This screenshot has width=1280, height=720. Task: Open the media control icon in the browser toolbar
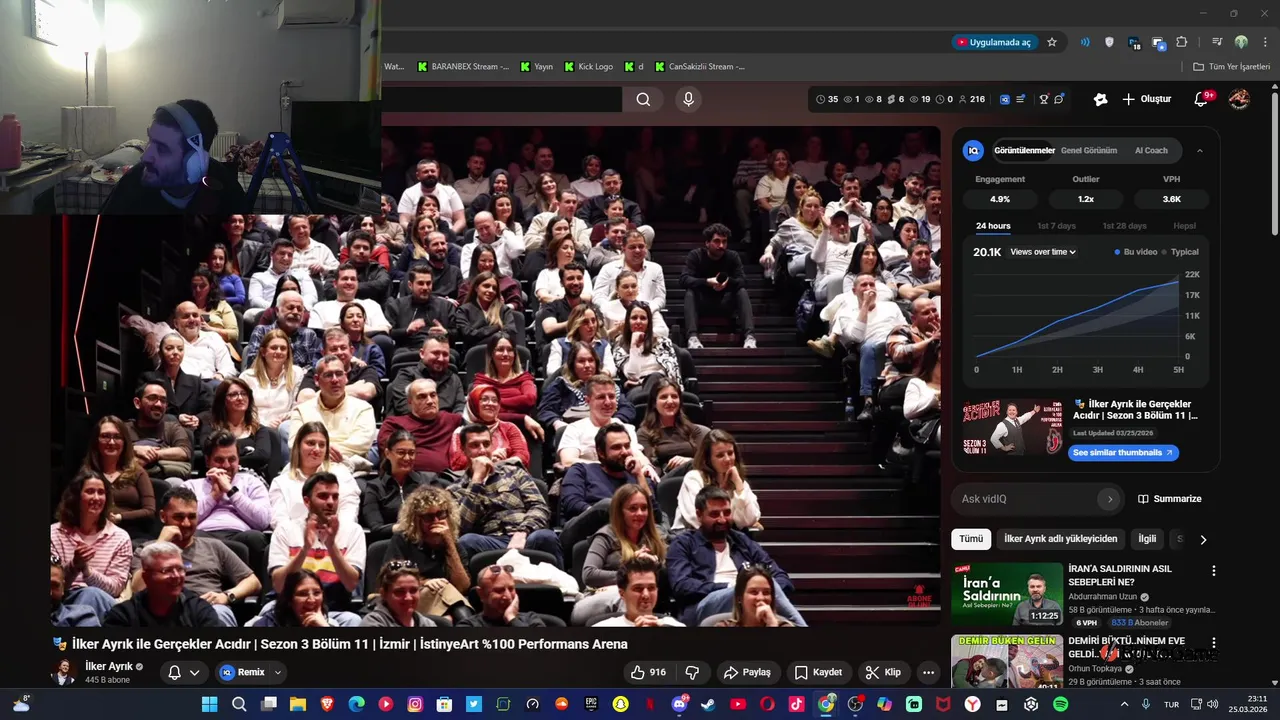(x=1217, y=42)
